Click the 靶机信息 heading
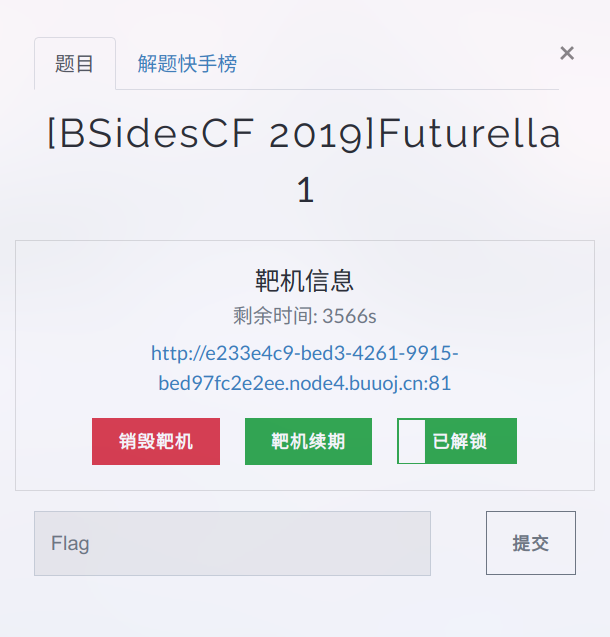 point(305,281)
